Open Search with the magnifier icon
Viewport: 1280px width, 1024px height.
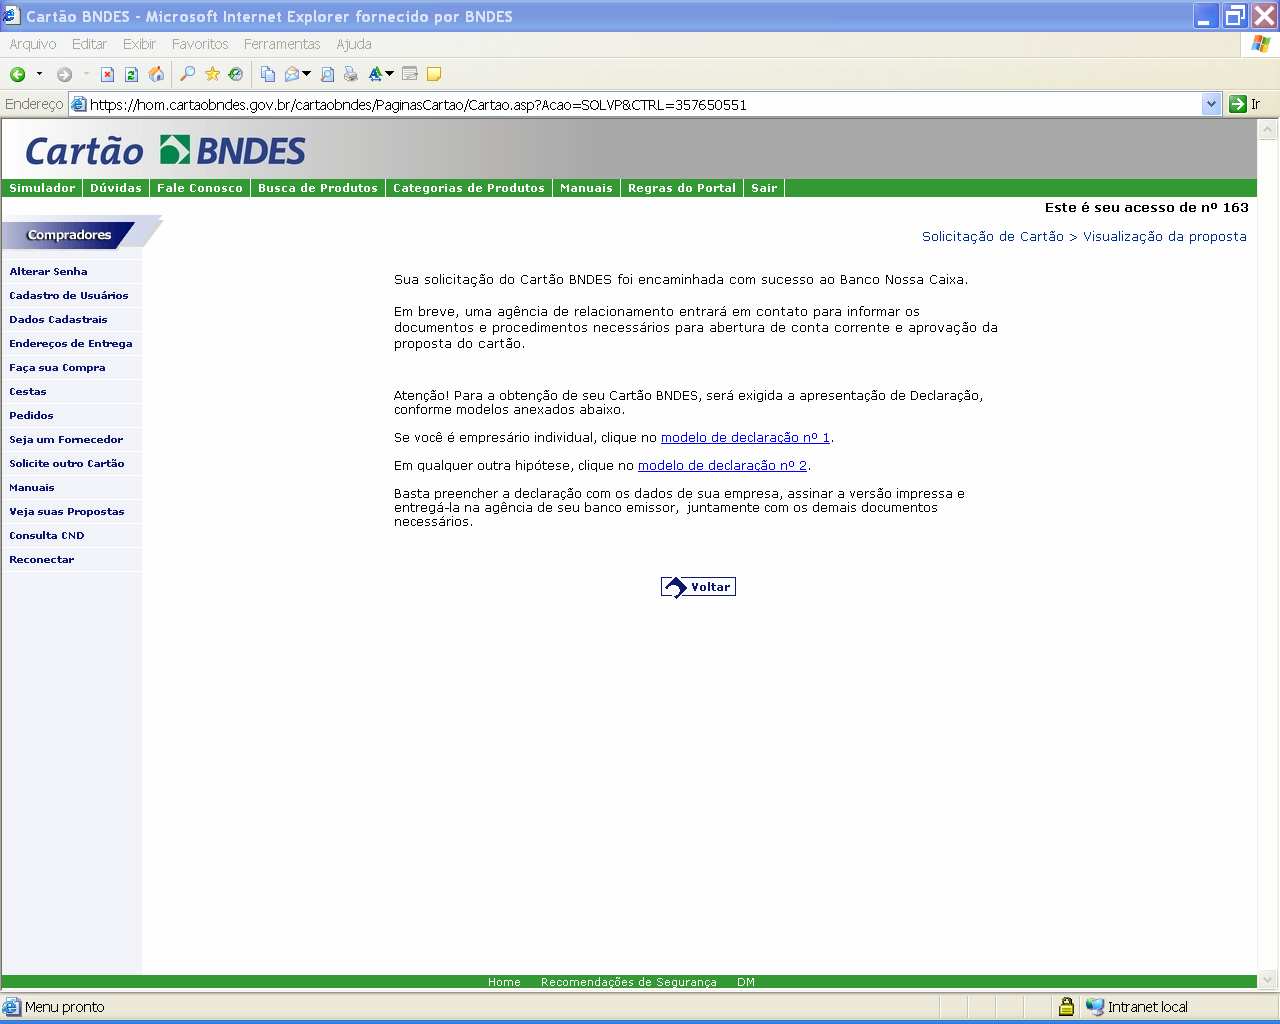click(x=187, y=74)
